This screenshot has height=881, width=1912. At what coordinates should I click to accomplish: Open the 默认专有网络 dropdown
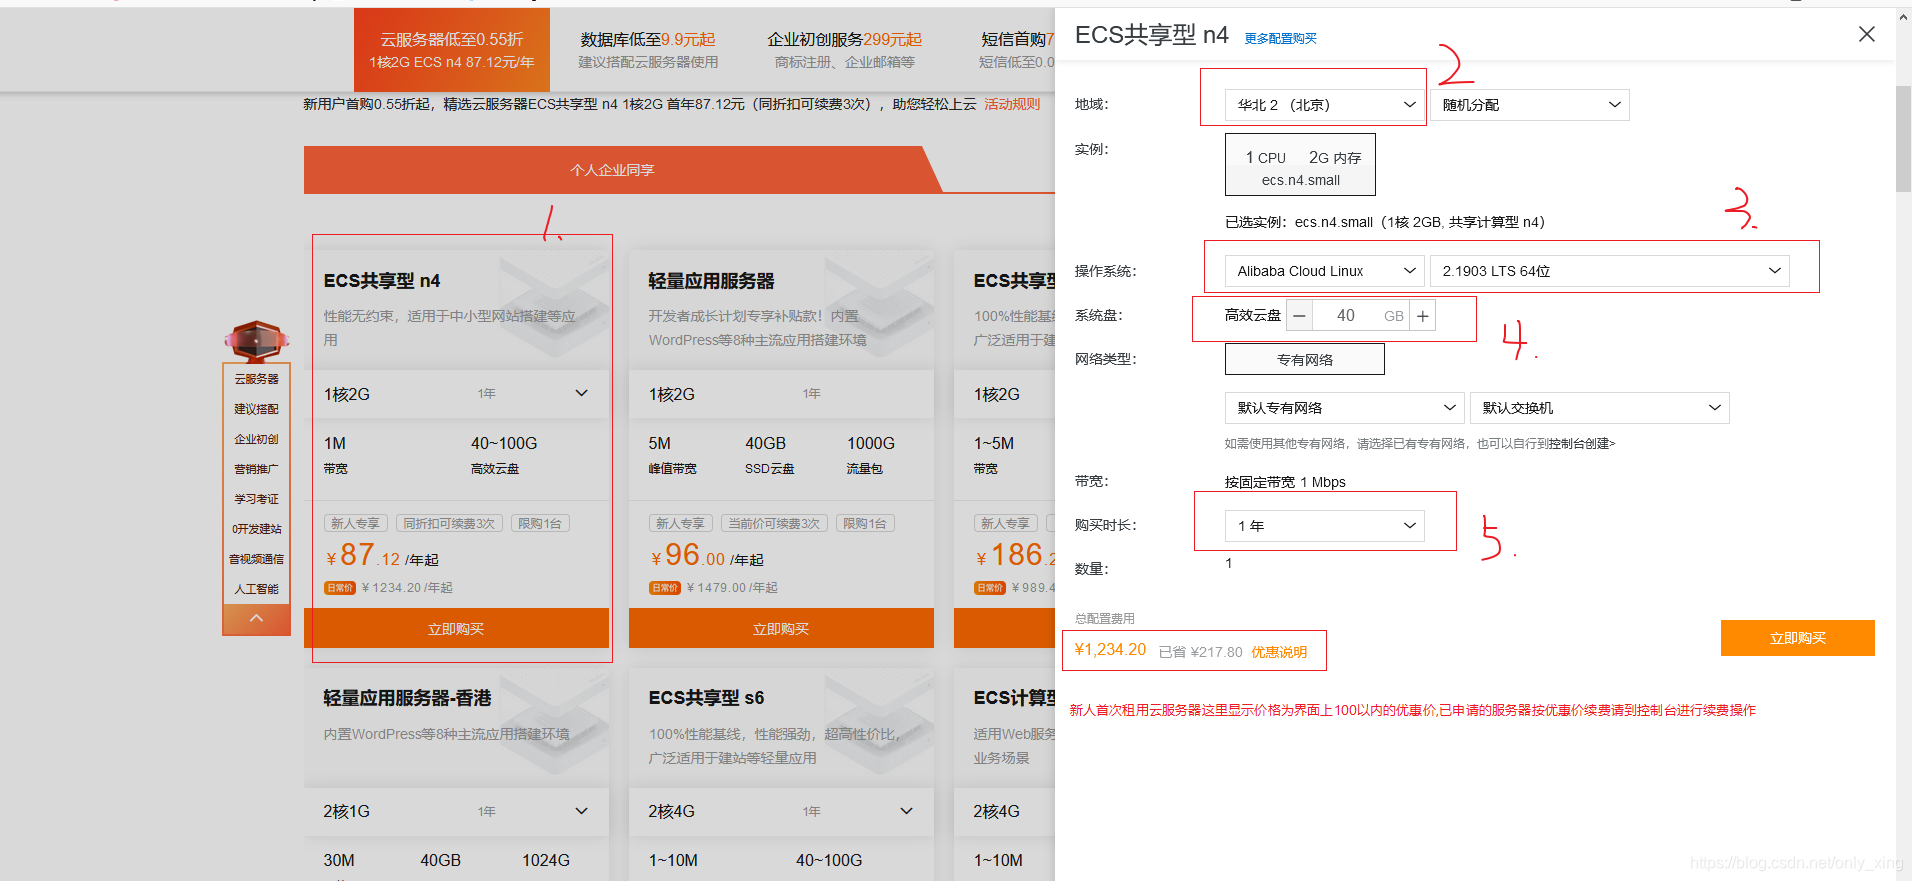point(1345,408)
